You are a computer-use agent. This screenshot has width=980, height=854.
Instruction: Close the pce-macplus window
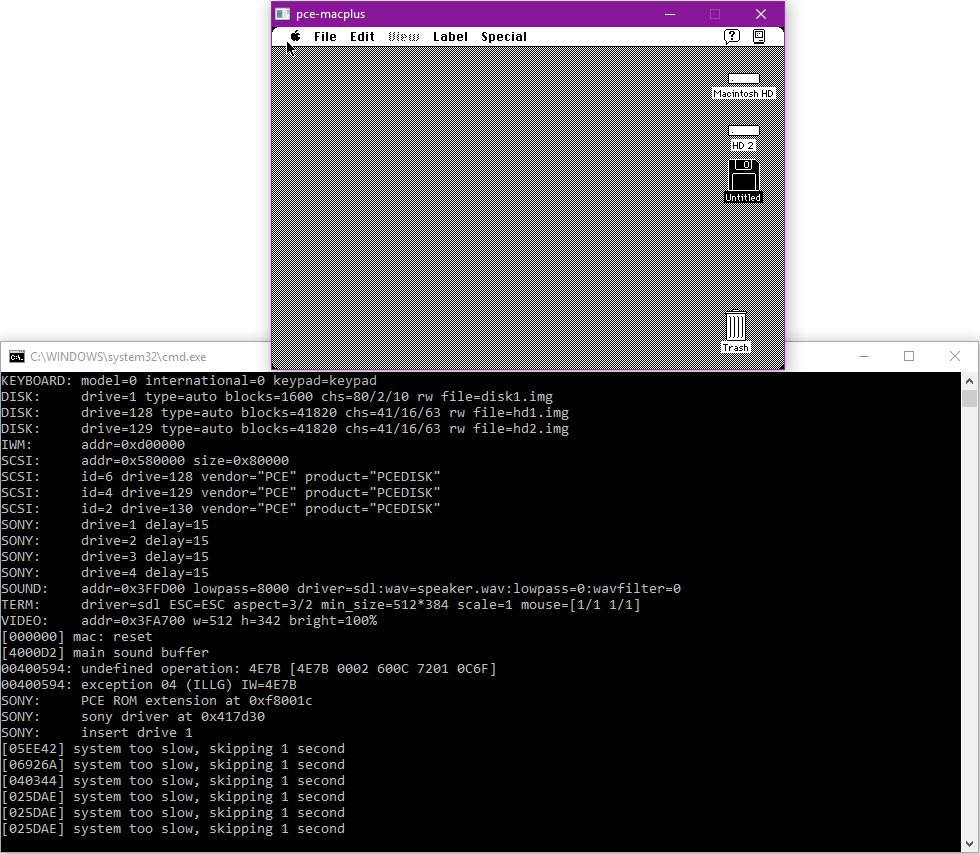click(761, 14)
